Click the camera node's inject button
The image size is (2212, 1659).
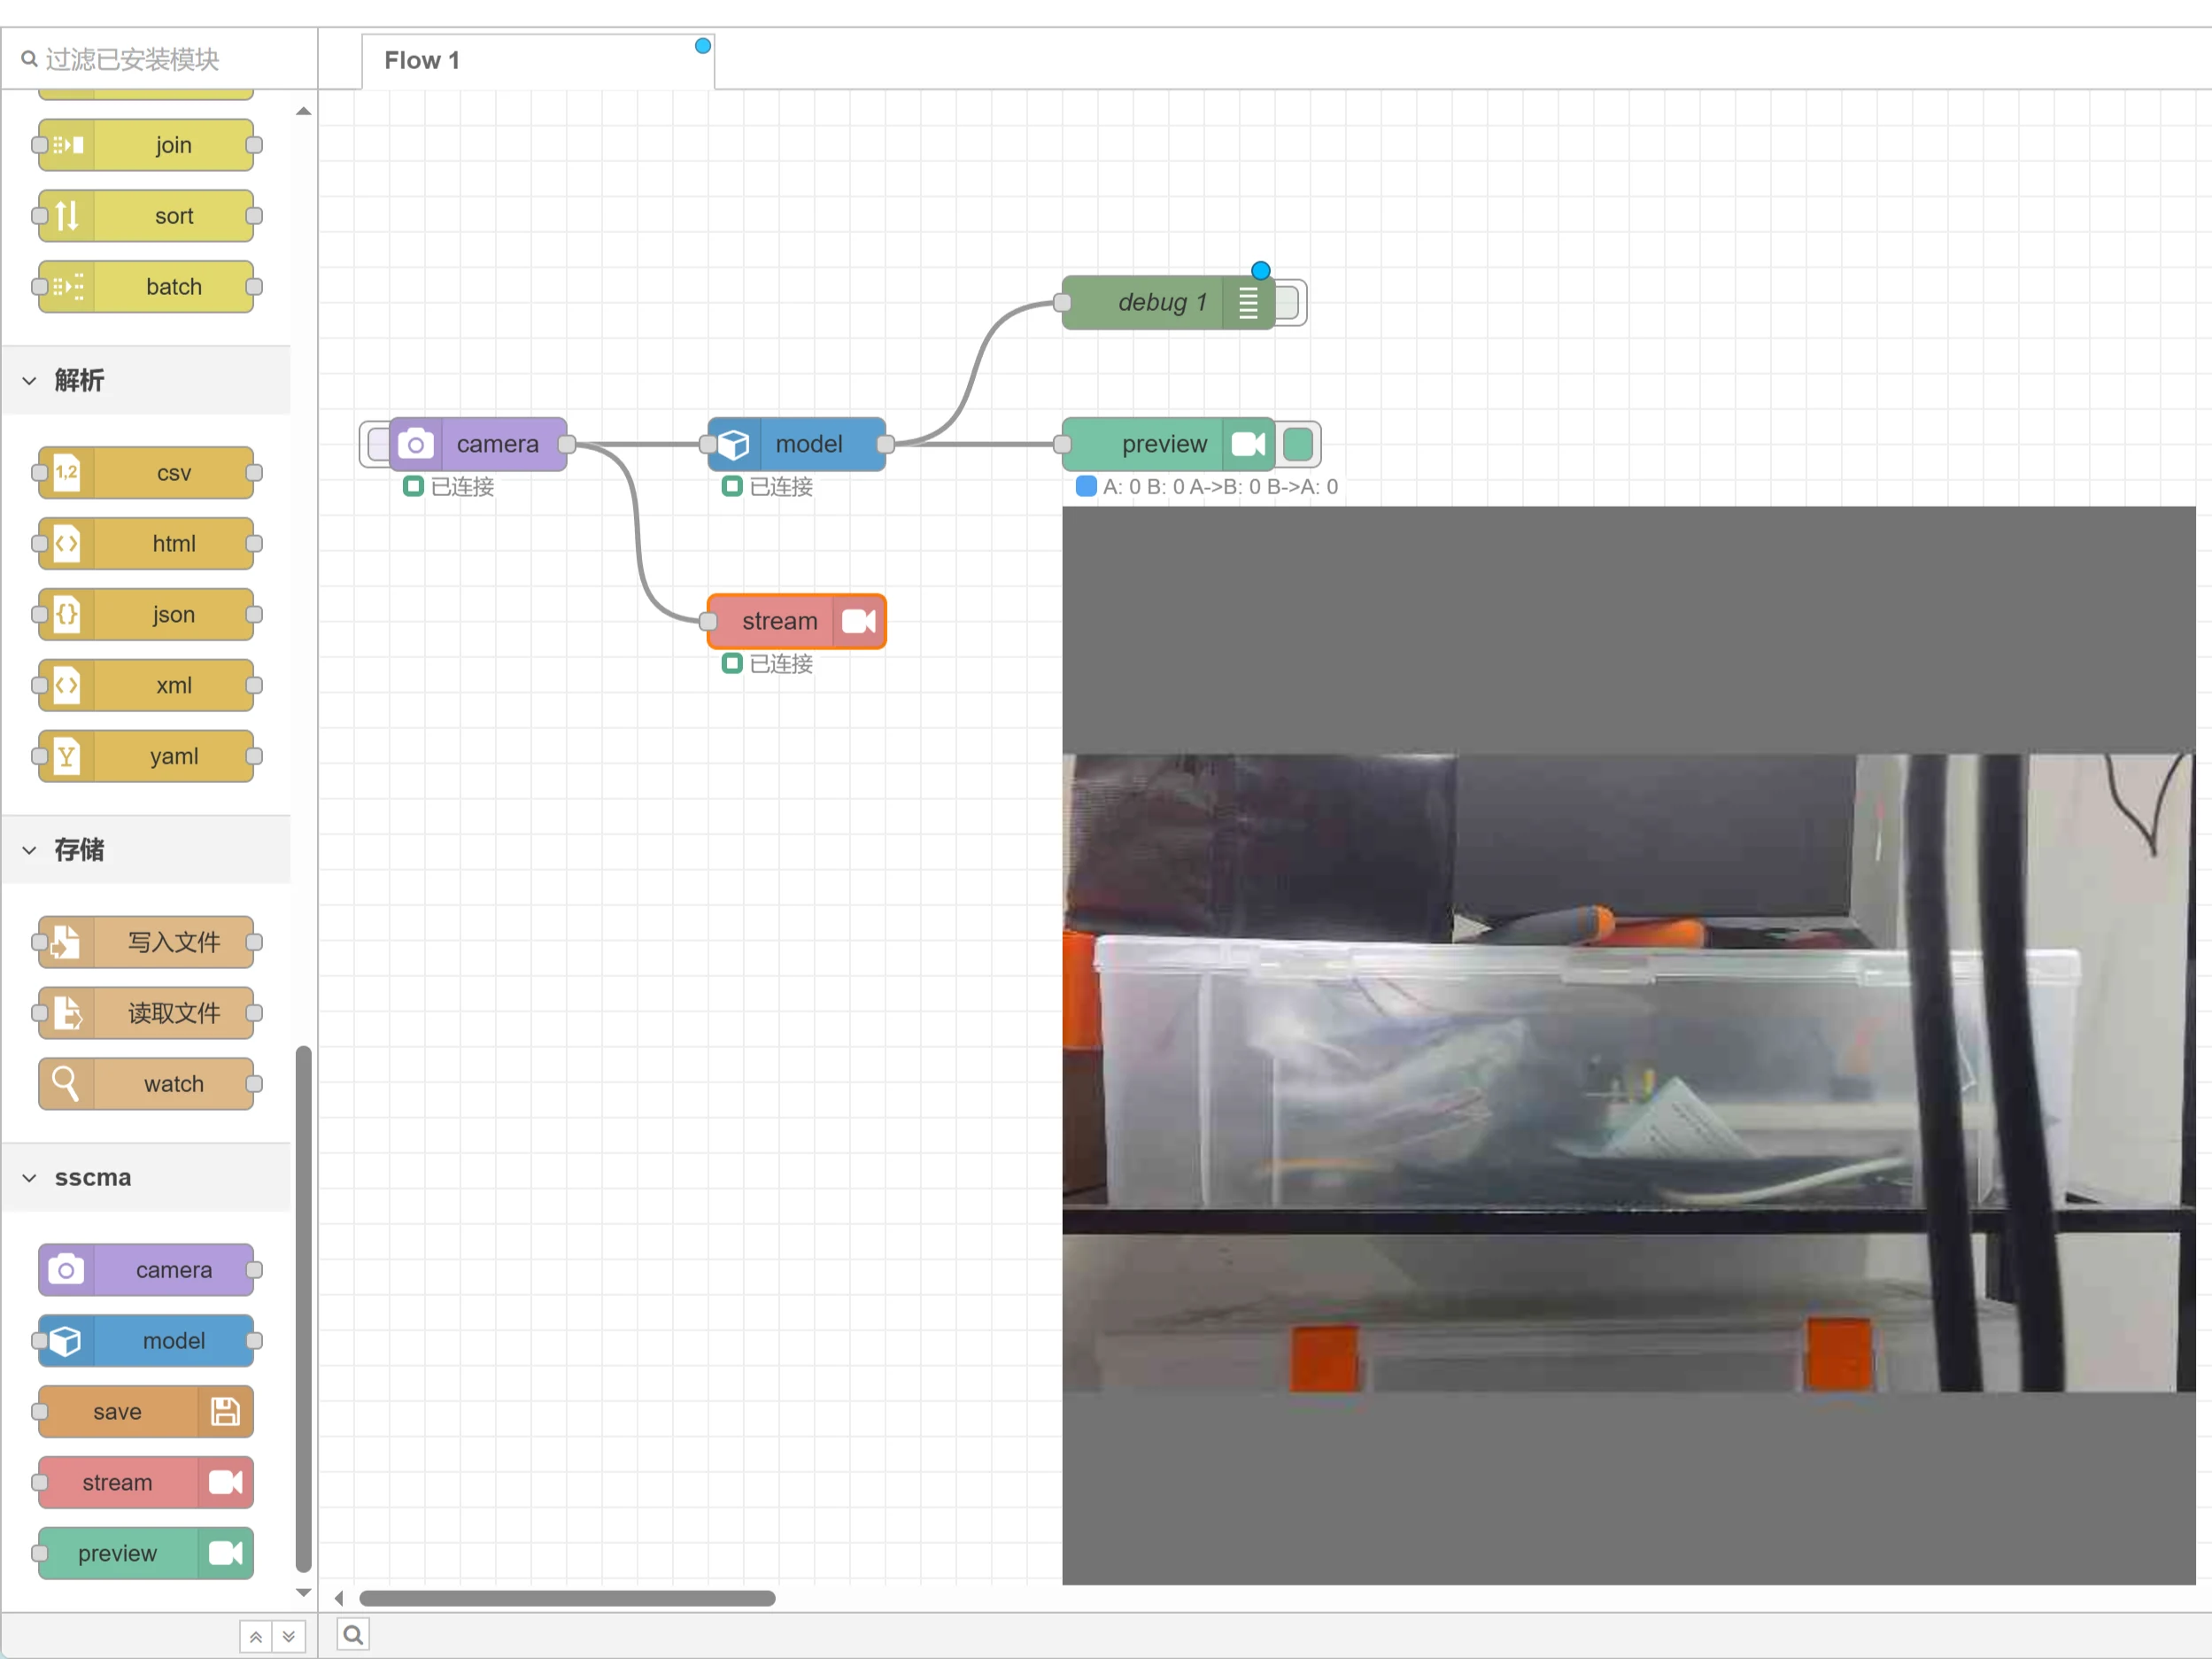tap(376, 444)
